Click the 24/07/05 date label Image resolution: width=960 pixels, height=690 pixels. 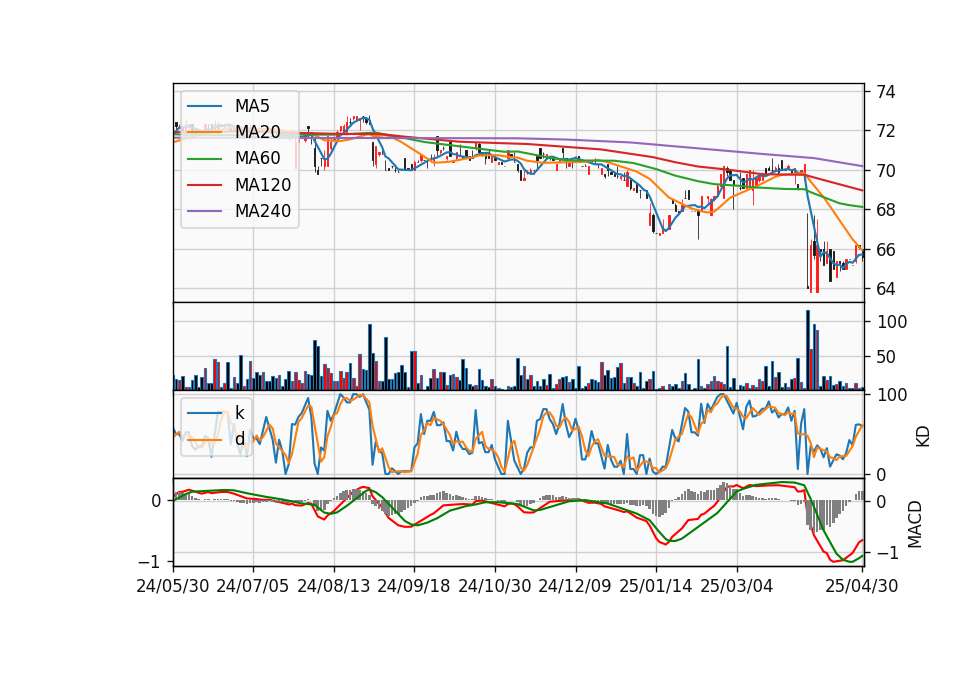click(x=253, y=586)
